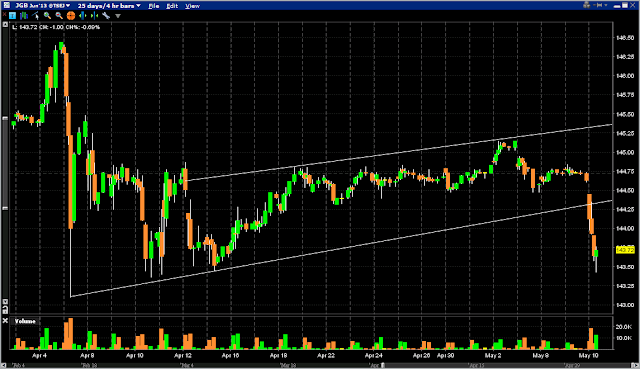Open the Edit menu
Viewport: 640px width, 369px height.
click(172, 6)
